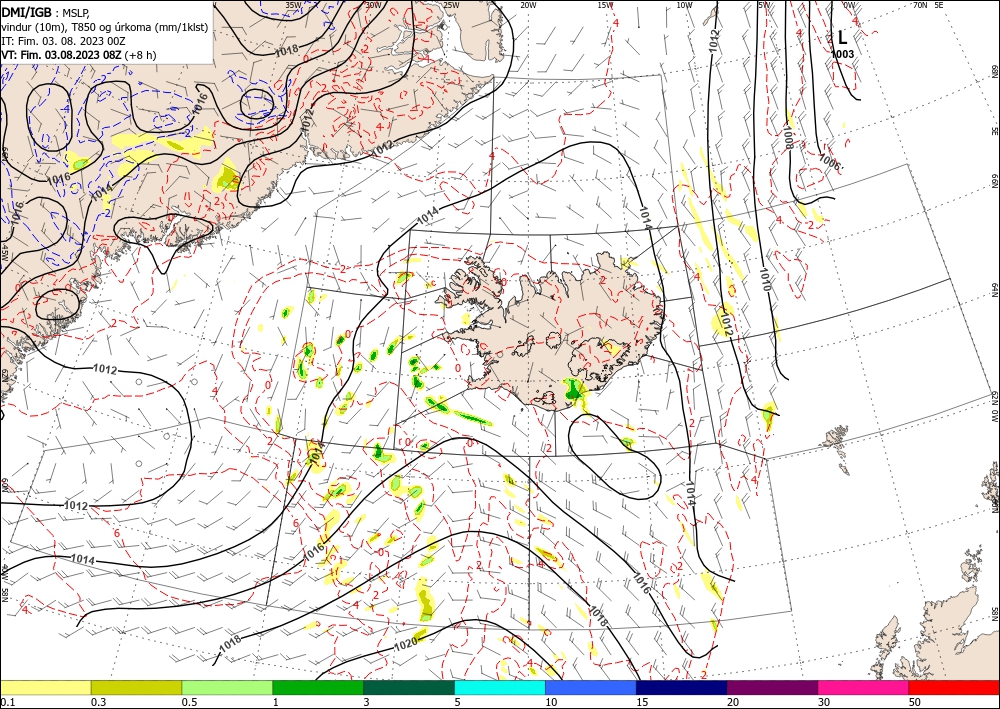
Task: Click the "10W" longitude label
Action: (x=684, y=5)
